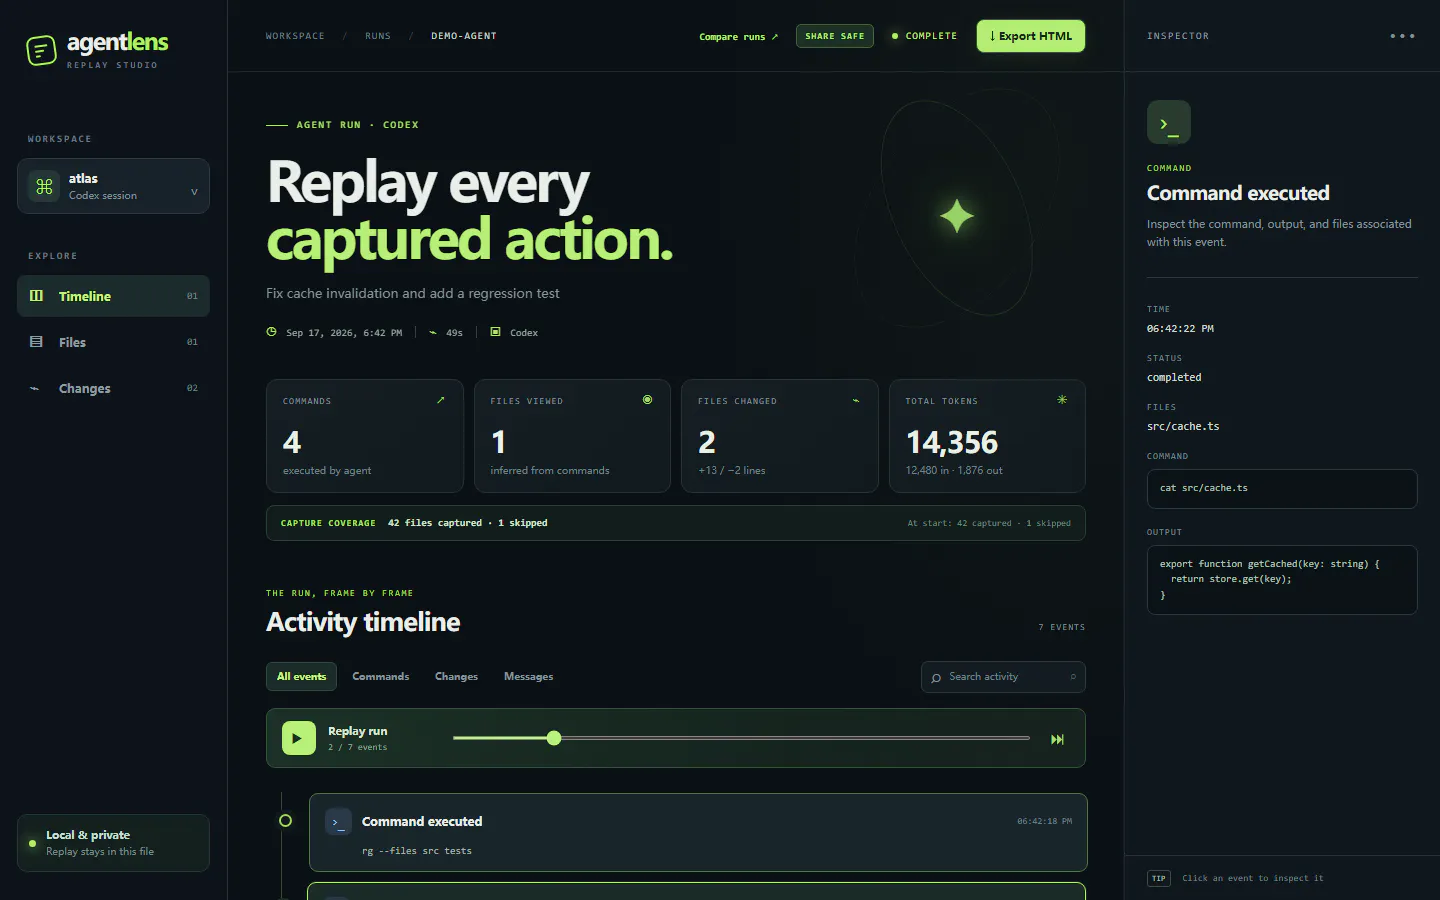
Task: Click the eye icon on Files Viewed card
Action: pos(648,400)
